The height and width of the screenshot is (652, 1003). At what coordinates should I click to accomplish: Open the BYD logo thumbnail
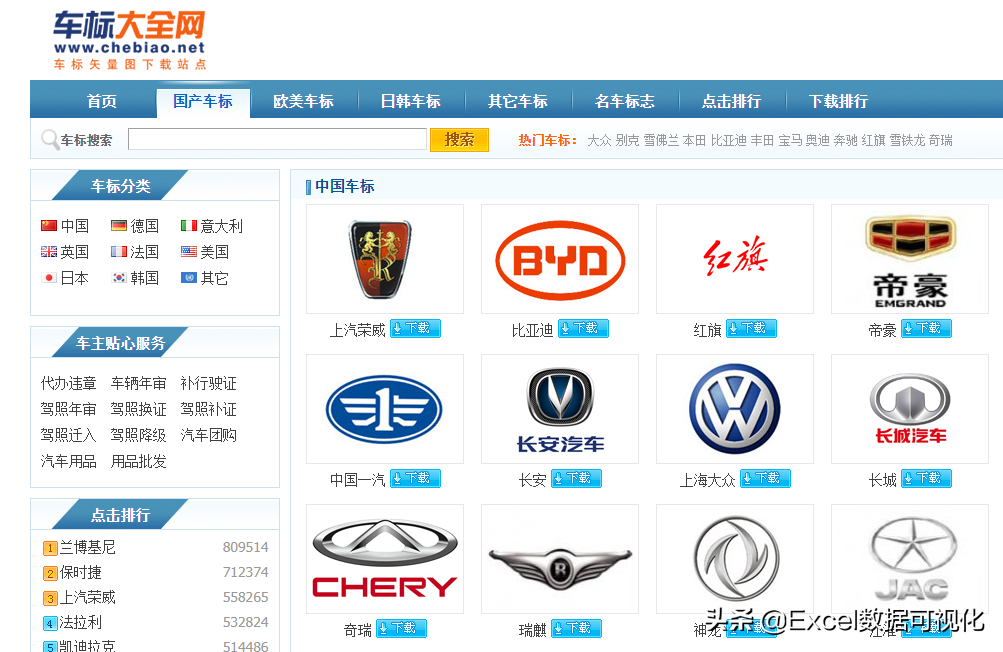click(x=560, y=259)
